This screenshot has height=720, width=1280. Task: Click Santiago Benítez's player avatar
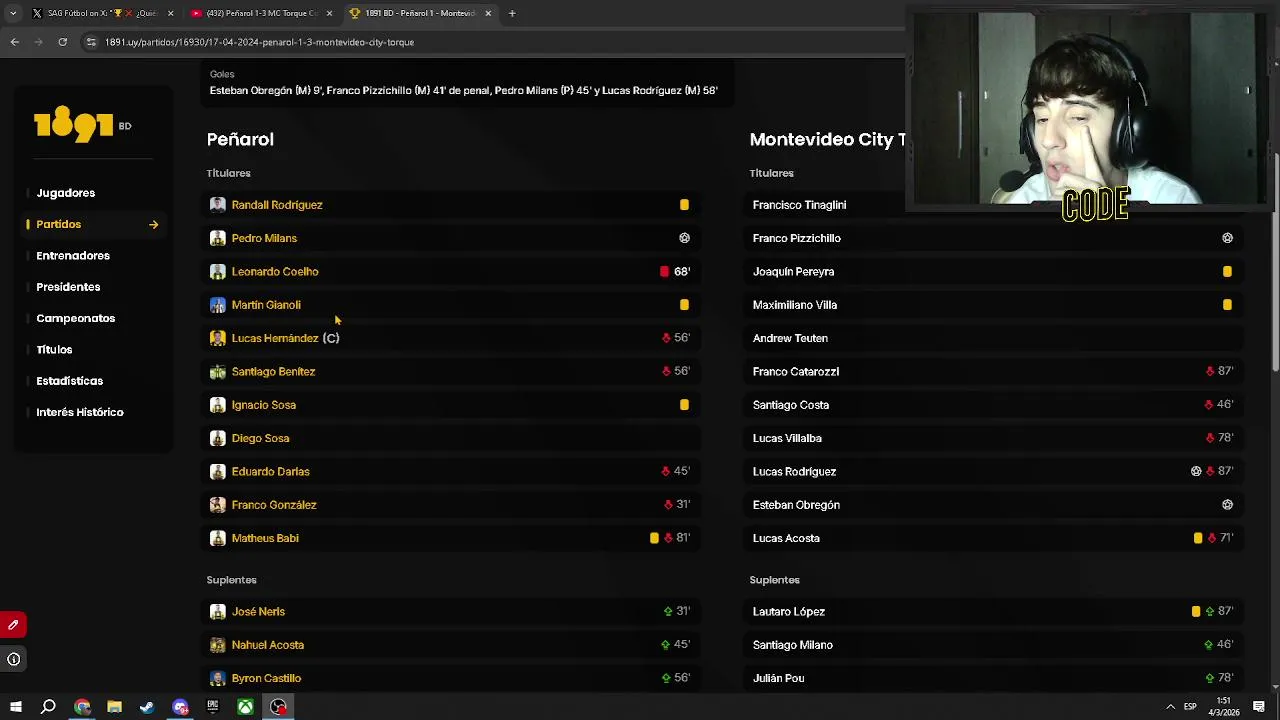(x=217, y=371)
